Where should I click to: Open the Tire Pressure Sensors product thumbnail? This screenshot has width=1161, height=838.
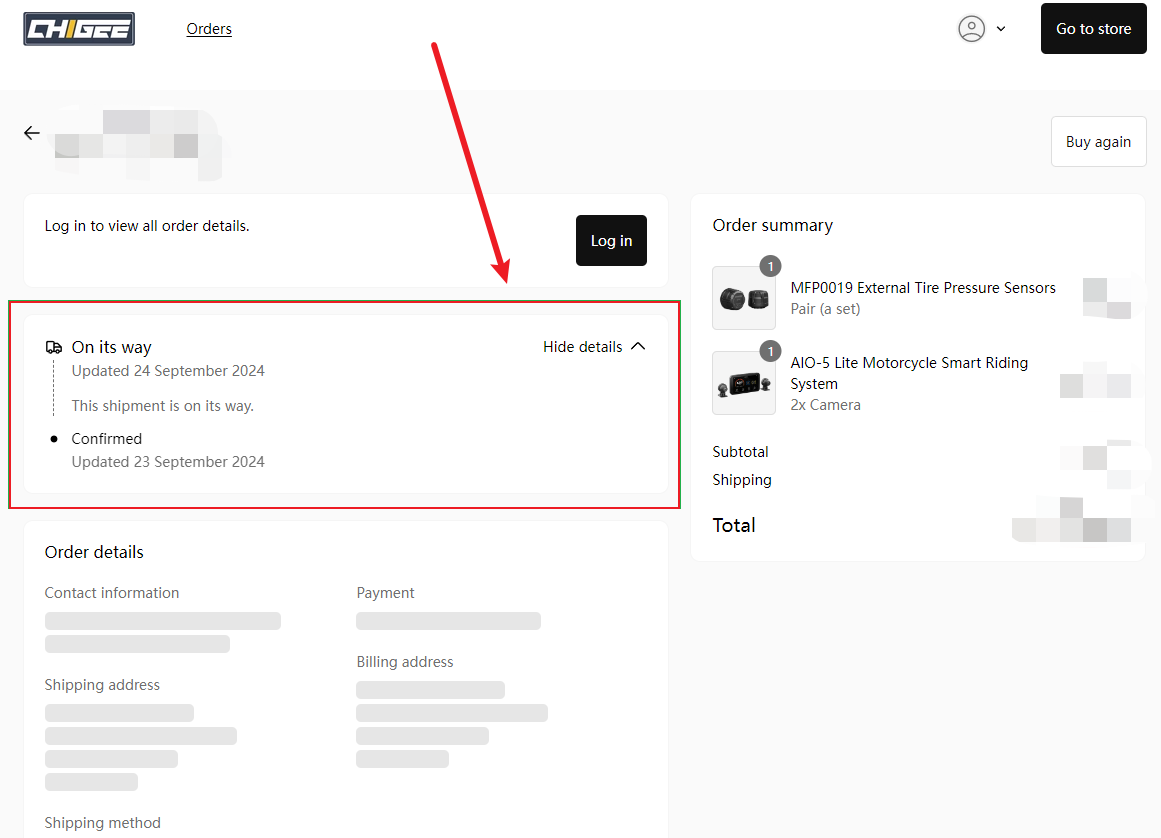pyautogui.click(x=743, y=298)
